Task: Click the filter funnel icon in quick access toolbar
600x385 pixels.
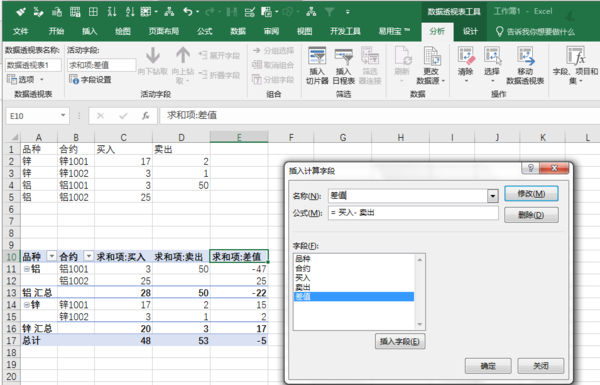Action: tap(329, 12)
